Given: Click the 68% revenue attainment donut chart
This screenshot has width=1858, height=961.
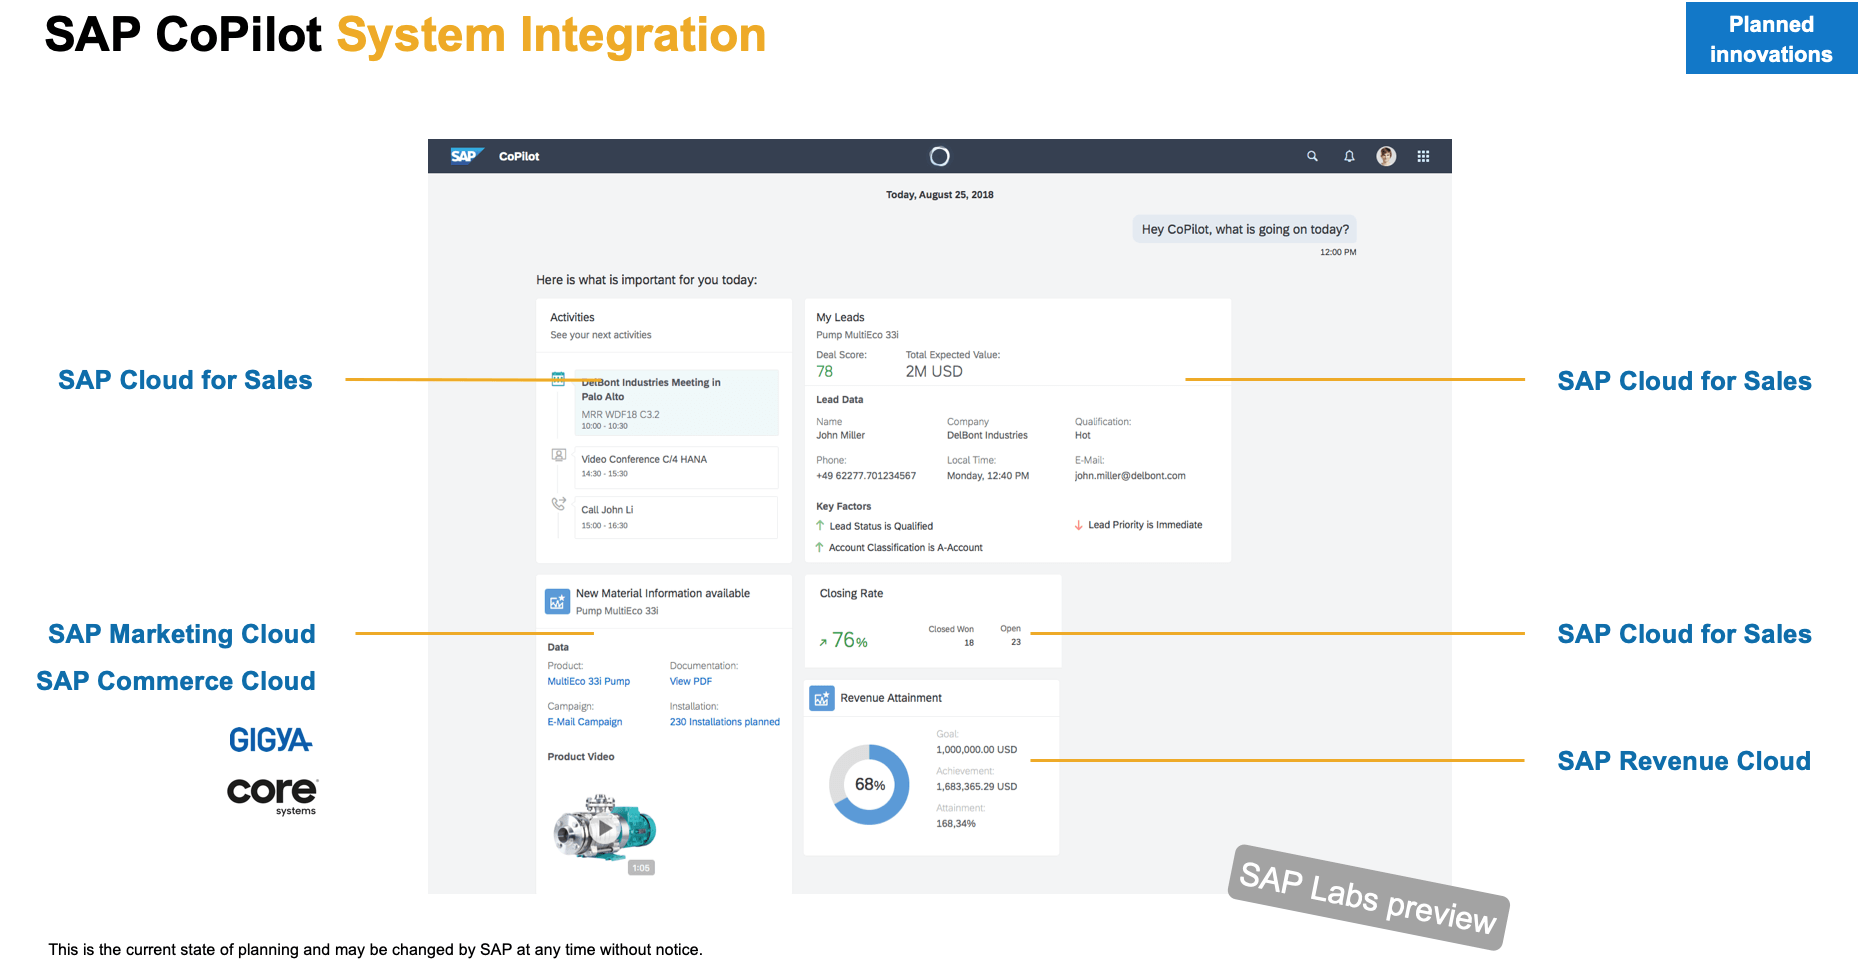Looking at the screenshot, I should click(869, 785).
